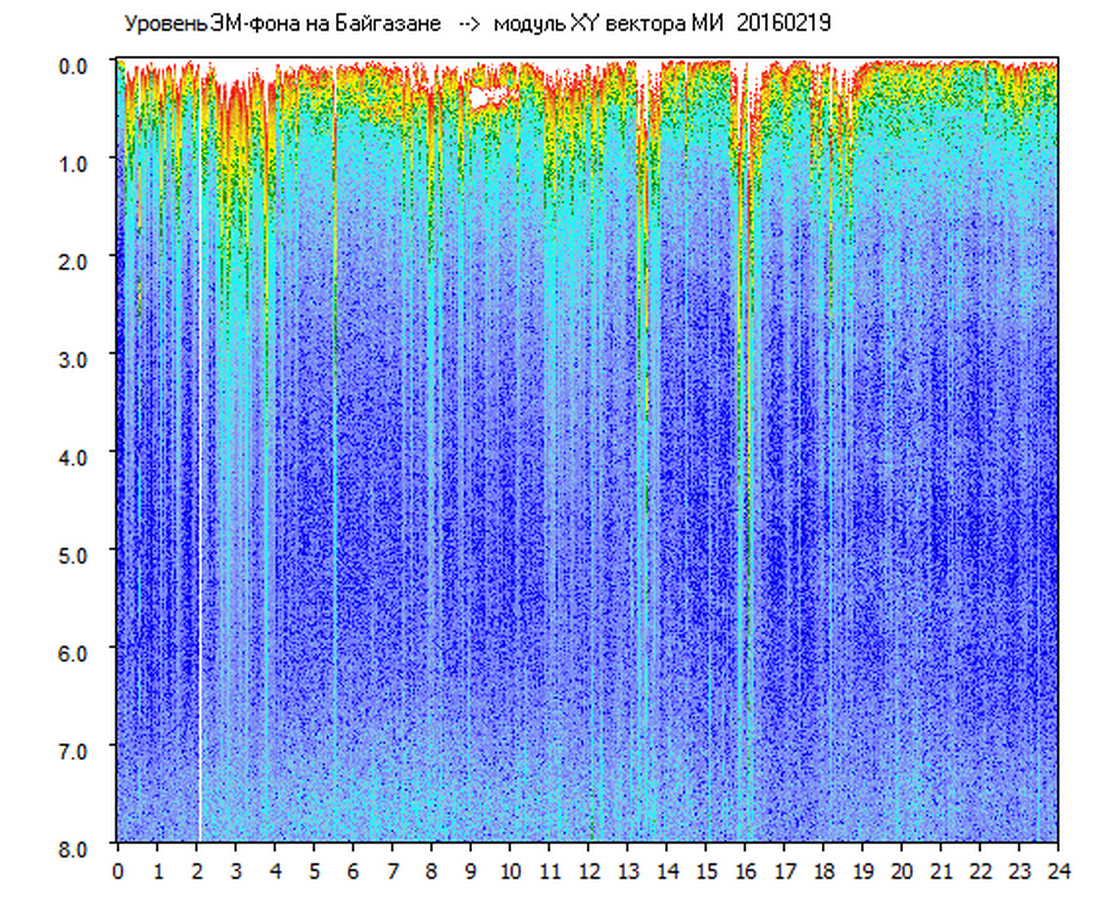This screenshot has width=1096, height=900.
Task: Click the x-axis tick label 0
Action: 118,871
